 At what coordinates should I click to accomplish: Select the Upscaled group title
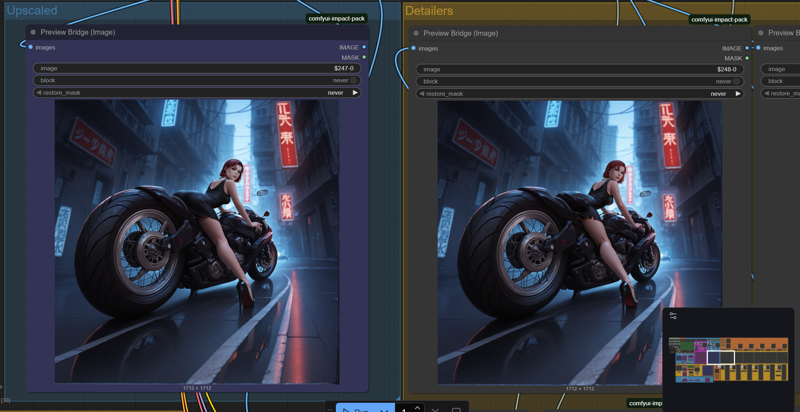point(32,10)
